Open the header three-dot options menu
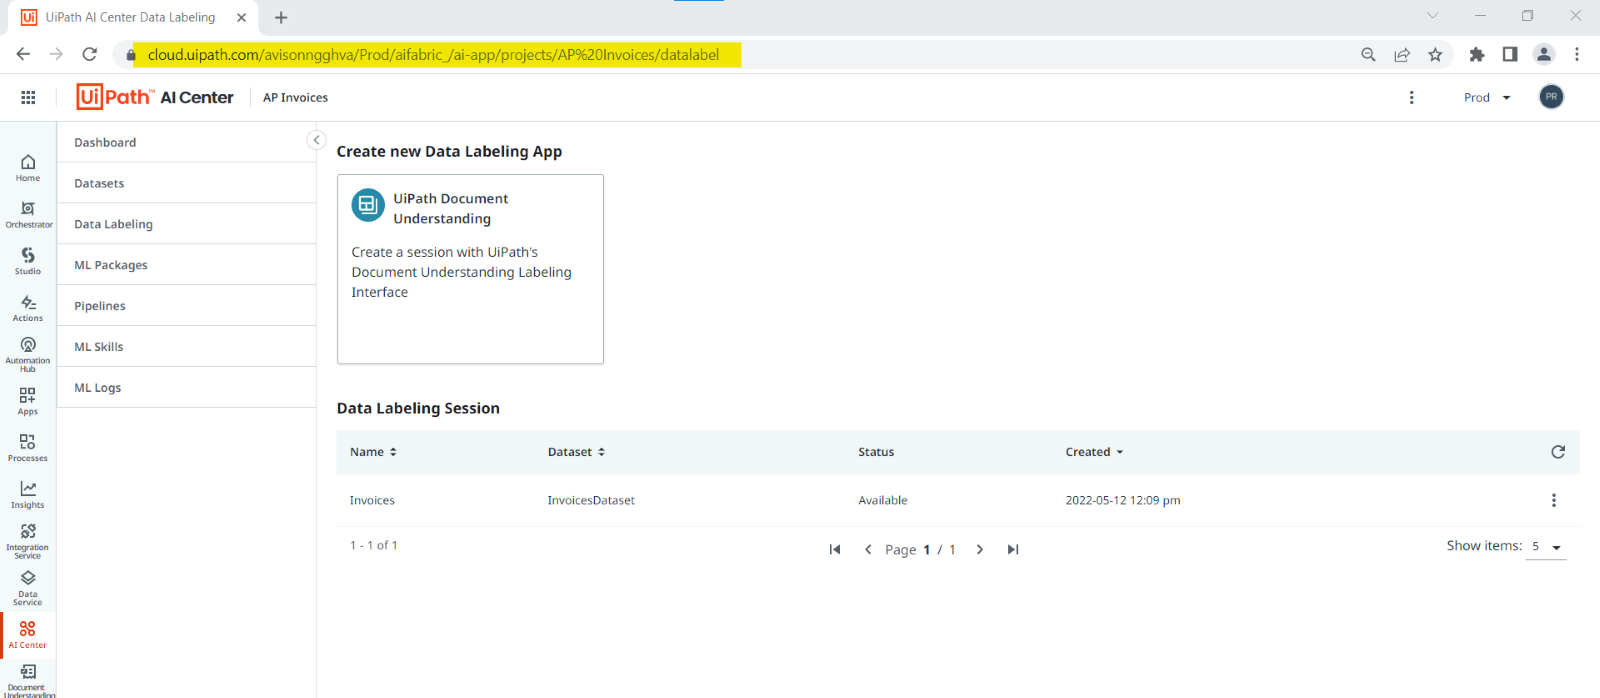Viewport: 1600px width, 698px height. click(1411, 97)
